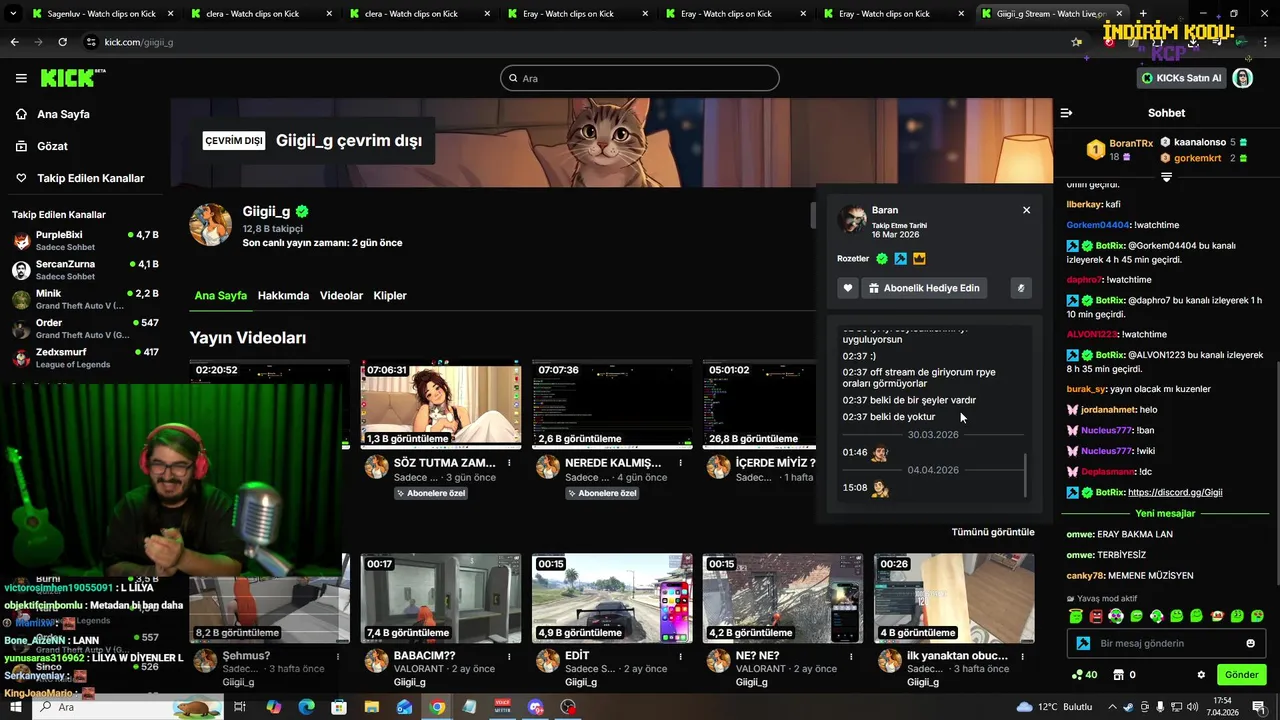The width and height of the screenshot is (1280, 720).
Task: Click Tümünü görüntüle link
Action: [993, 532]
